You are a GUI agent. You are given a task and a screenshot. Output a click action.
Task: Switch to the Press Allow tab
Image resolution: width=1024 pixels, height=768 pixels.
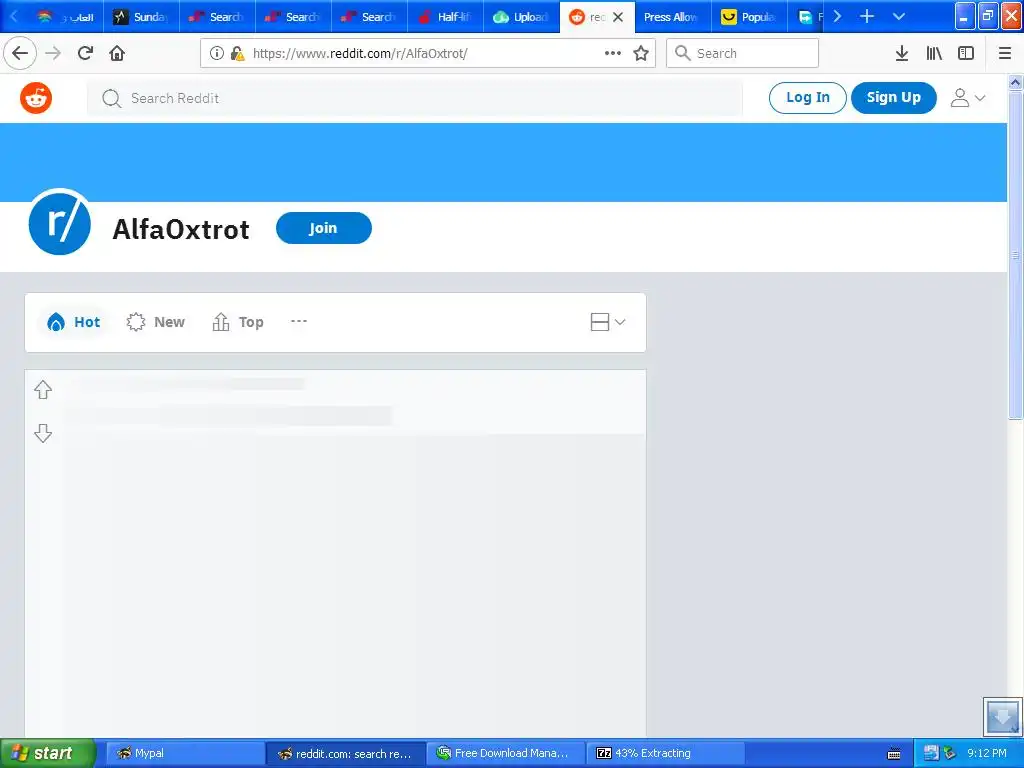click(x=673, y=17)
